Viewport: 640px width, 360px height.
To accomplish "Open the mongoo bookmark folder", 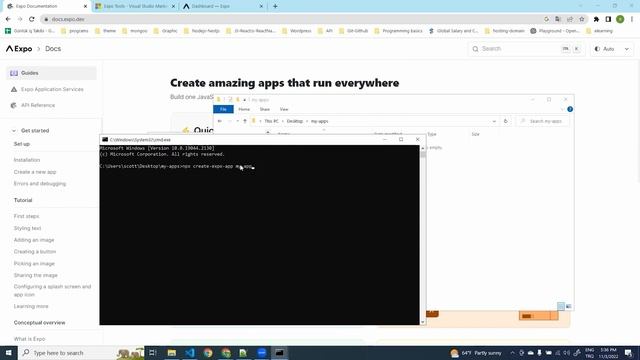I will (135, 31).
